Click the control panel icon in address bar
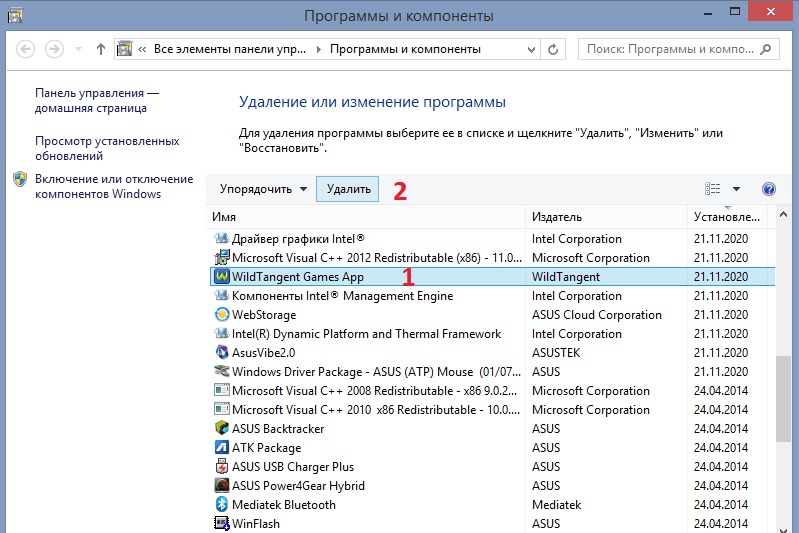 point(124,49)
